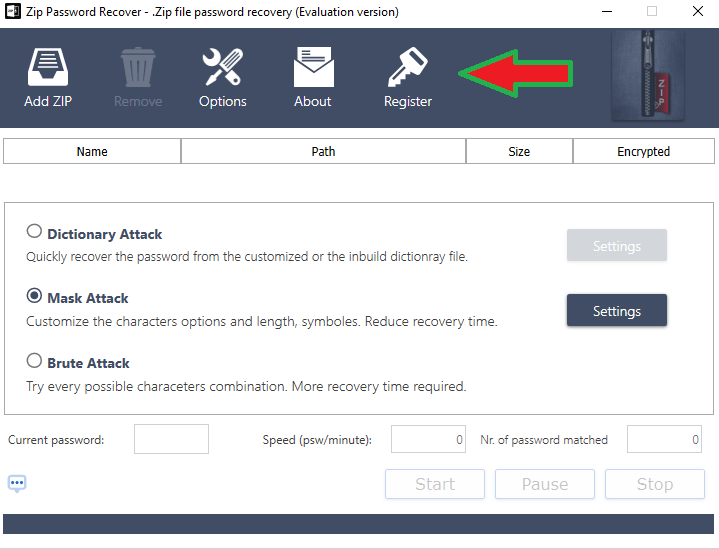Click the Nr. of password matched field
This screenshot has height=549, width=719.
664,439
